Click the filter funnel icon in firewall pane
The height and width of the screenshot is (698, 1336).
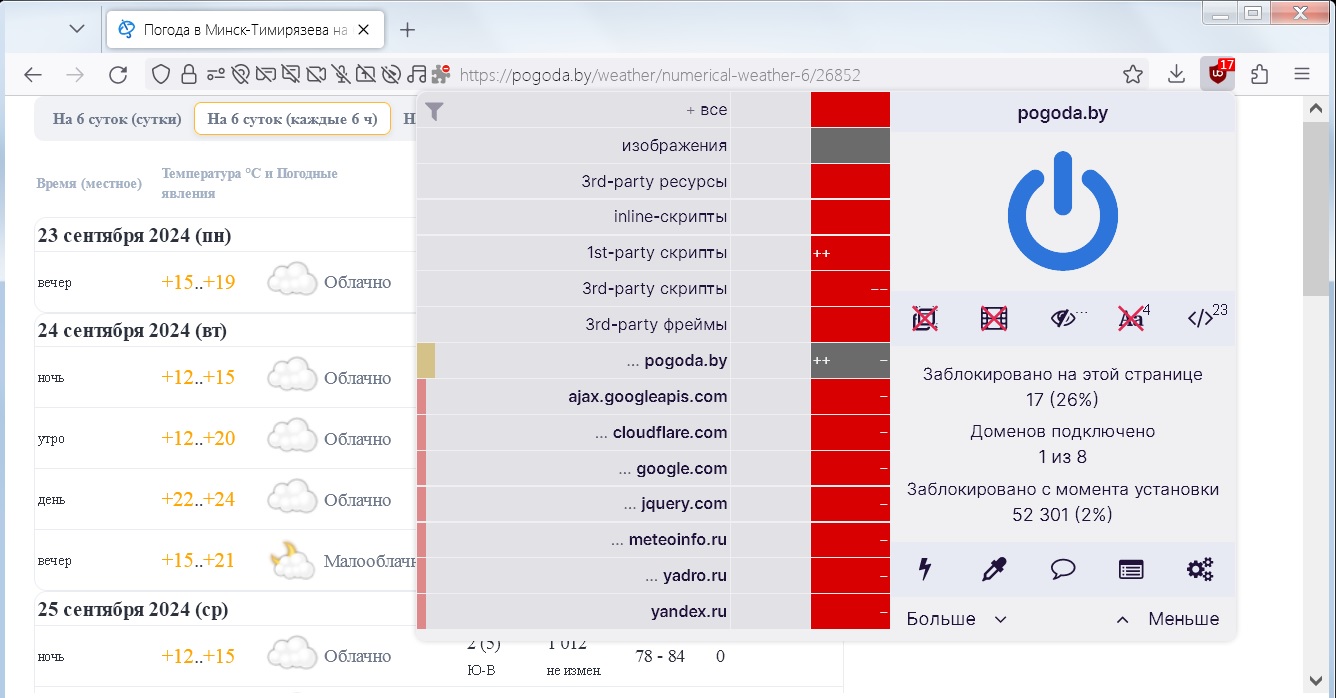[x=433, y=112]
